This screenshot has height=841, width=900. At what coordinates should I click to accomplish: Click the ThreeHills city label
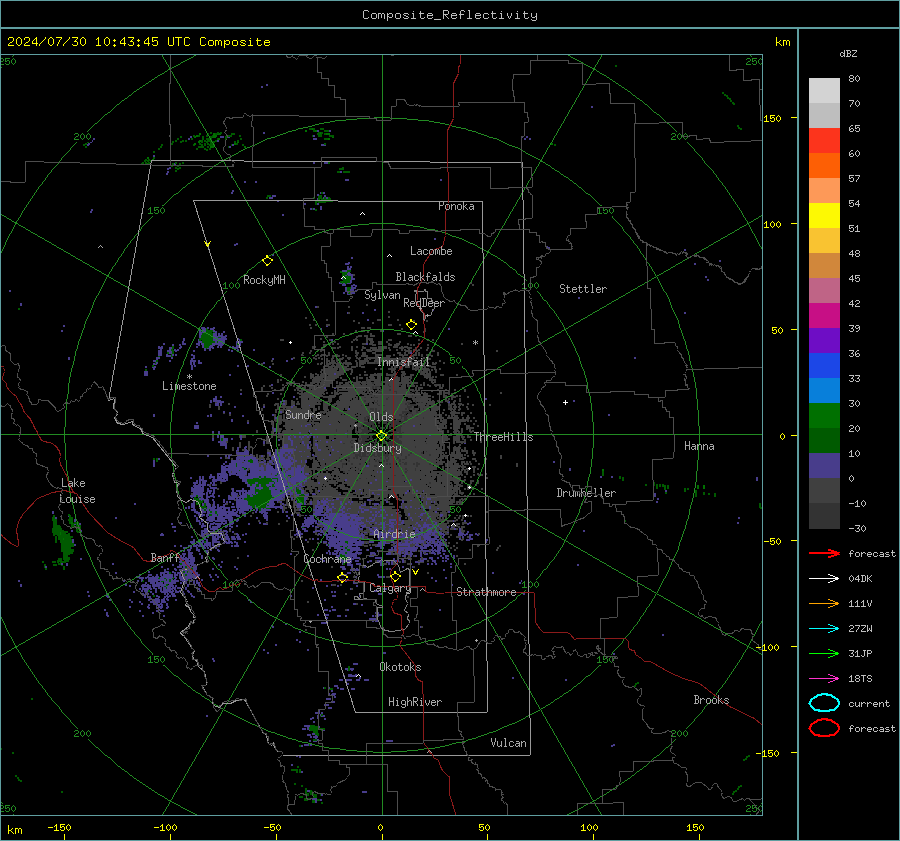[503, 437]
